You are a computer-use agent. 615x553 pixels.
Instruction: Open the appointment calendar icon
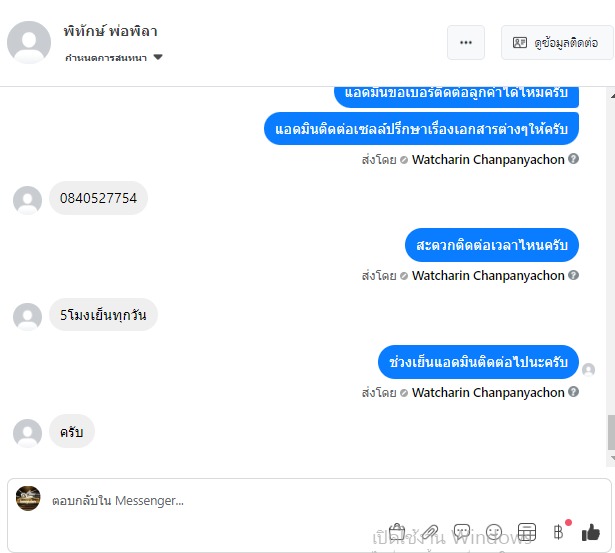pyautogui.click(x=527, y=533)
